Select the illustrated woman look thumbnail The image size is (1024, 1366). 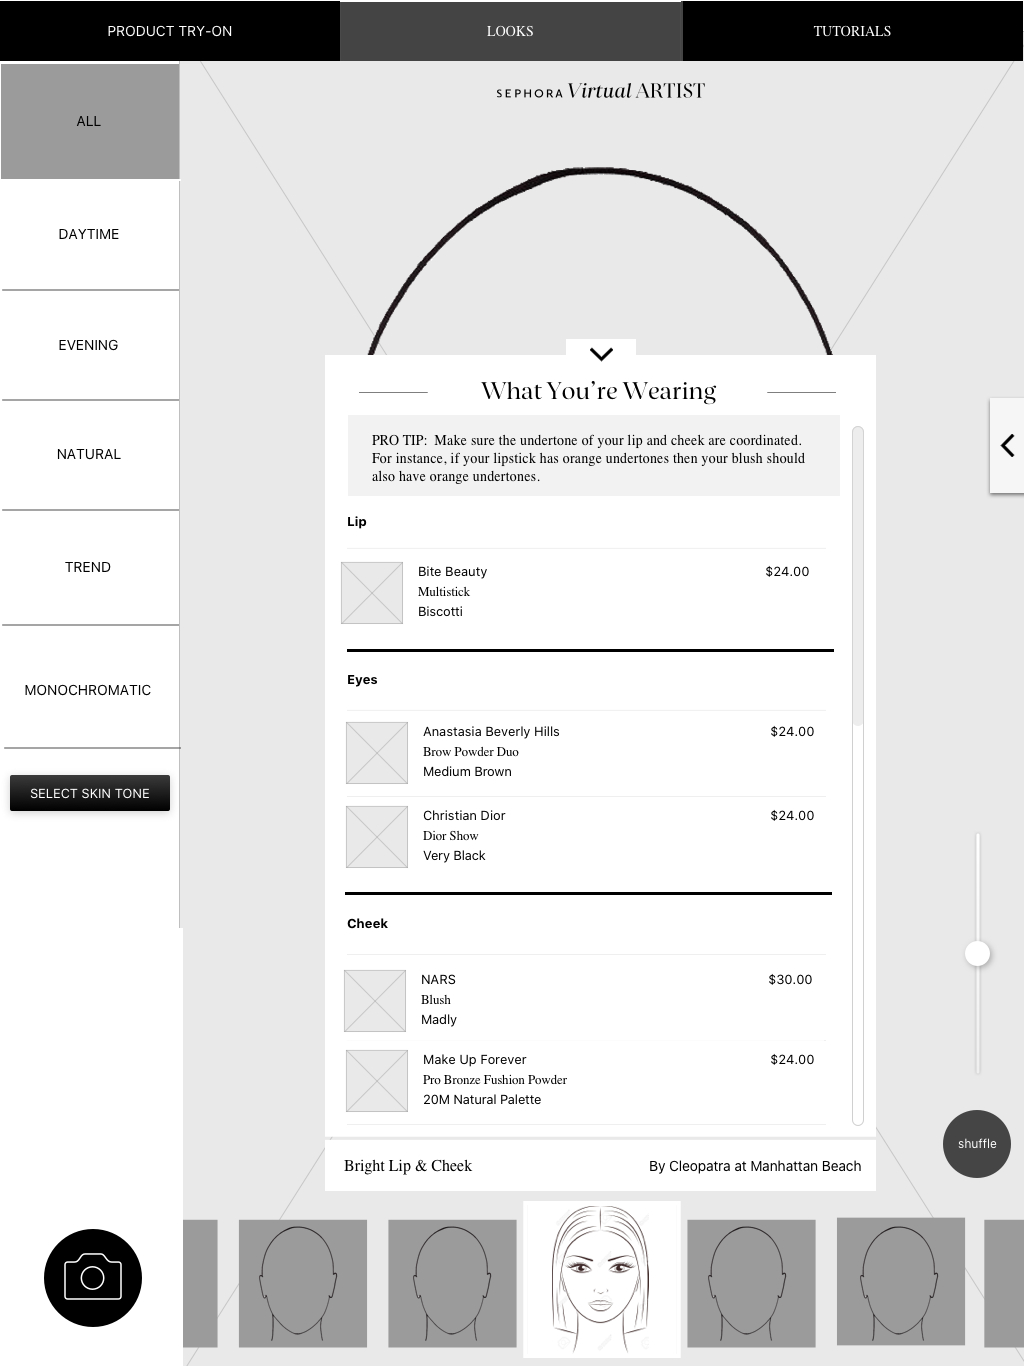[602, 1279]
